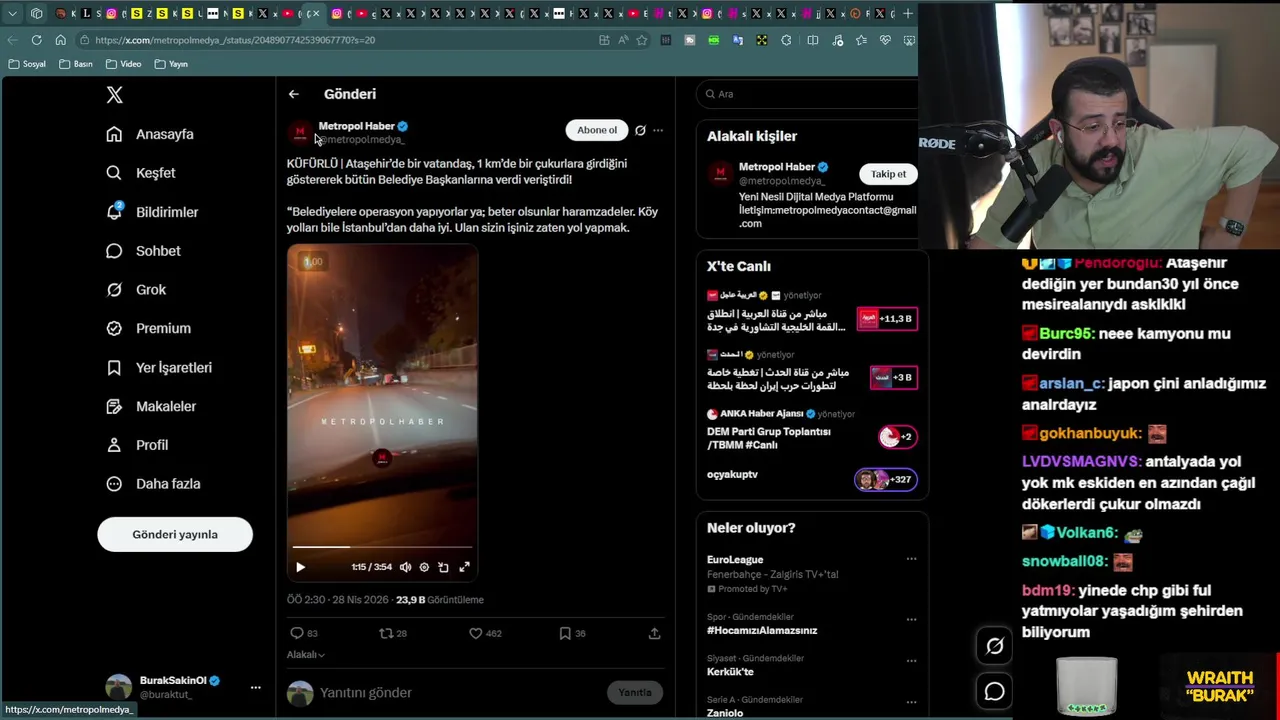
Task: Open more options for Kerkük'te trend
Action: (x=911, y=660)
